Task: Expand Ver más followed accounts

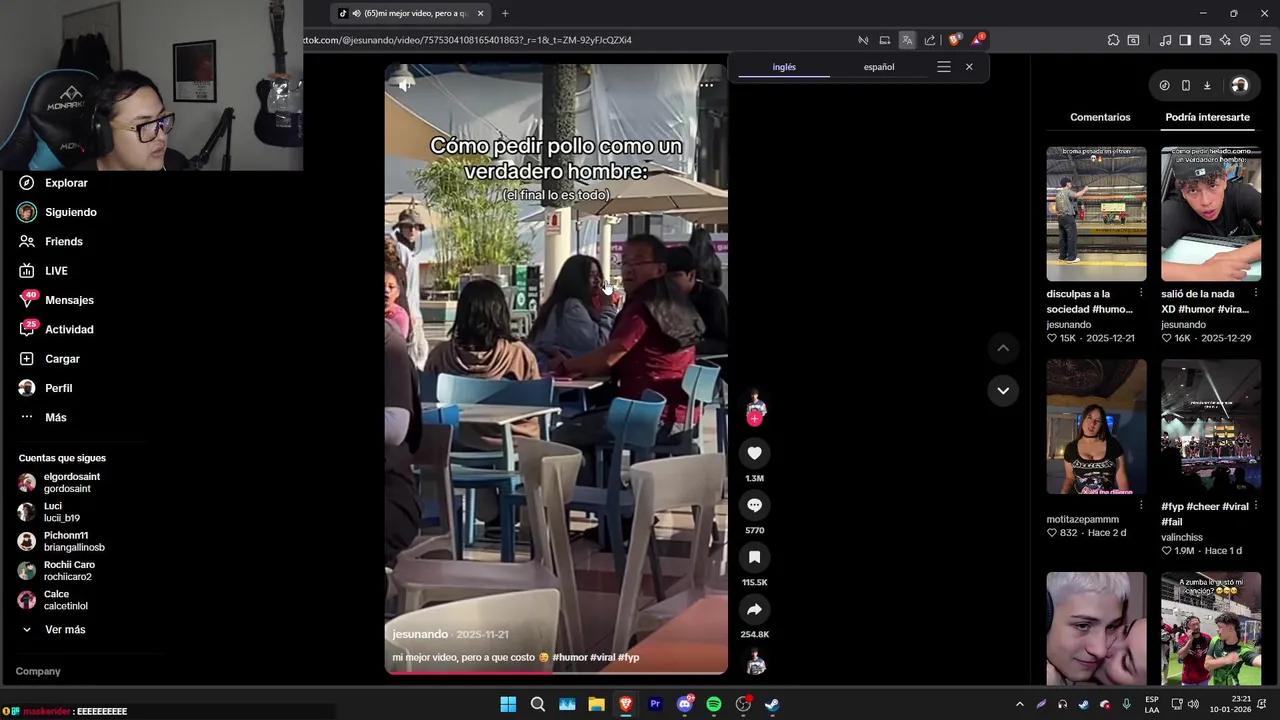Action: (53, 630)
